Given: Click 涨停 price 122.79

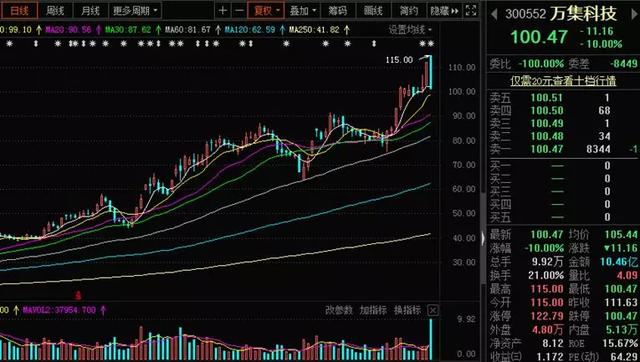Looking at the screenshot, I should click(547, 316).
